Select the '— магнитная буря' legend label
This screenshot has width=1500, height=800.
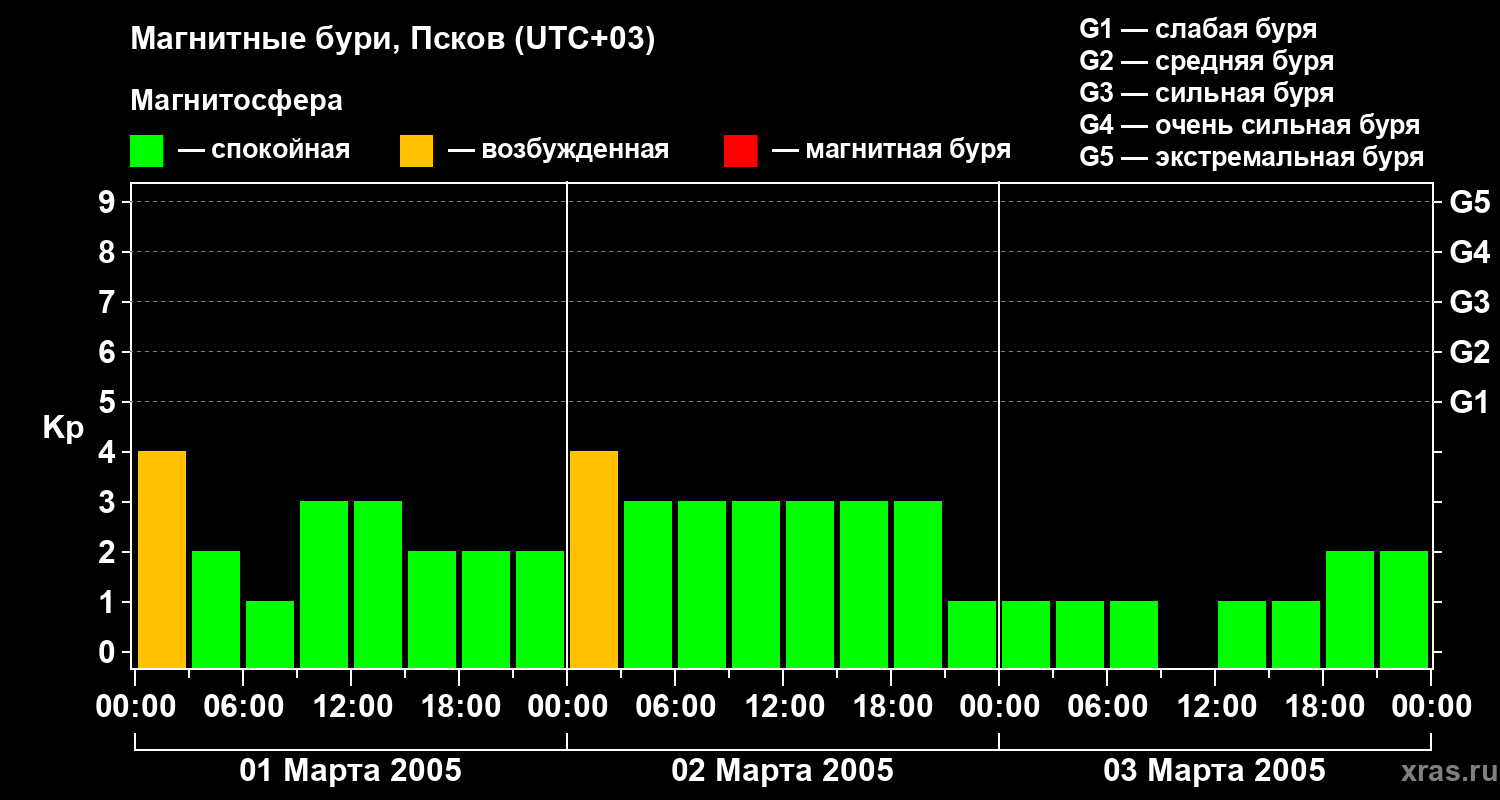click(x=891, y=150)
